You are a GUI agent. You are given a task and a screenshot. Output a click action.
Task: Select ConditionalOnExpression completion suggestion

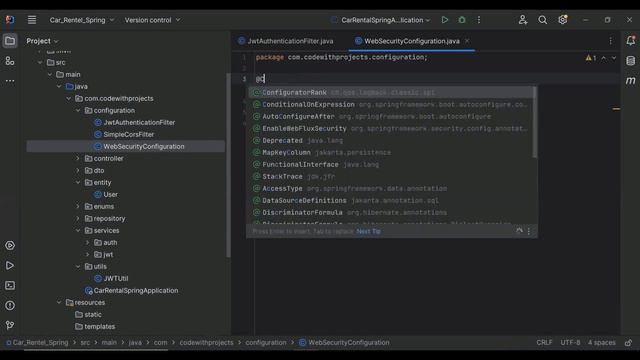click(x=391, y=104)
